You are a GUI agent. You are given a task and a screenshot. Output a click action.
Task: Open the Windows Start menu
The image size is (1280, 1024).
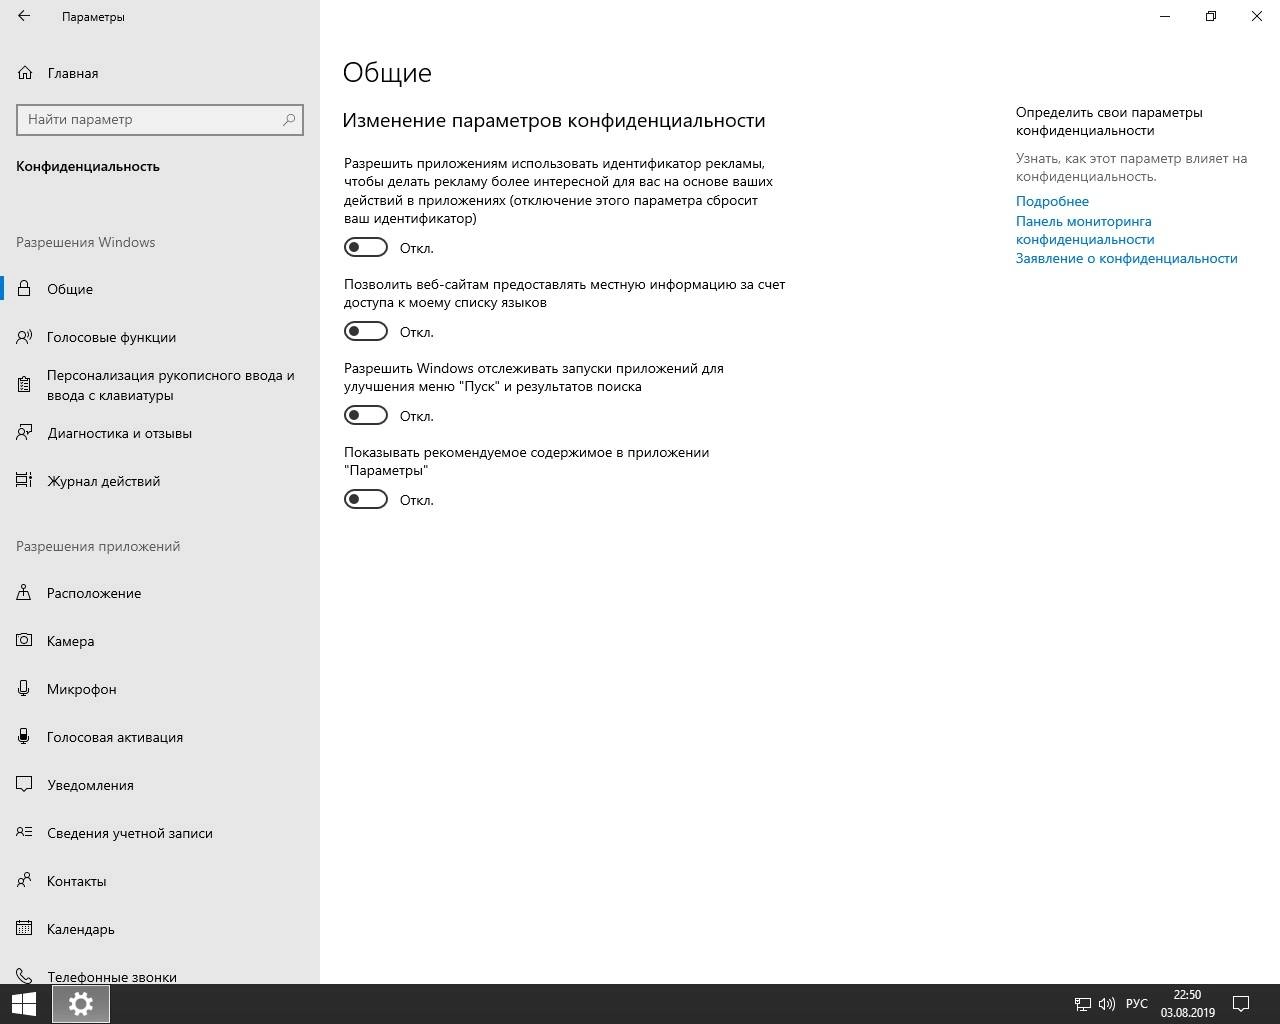24,1004
